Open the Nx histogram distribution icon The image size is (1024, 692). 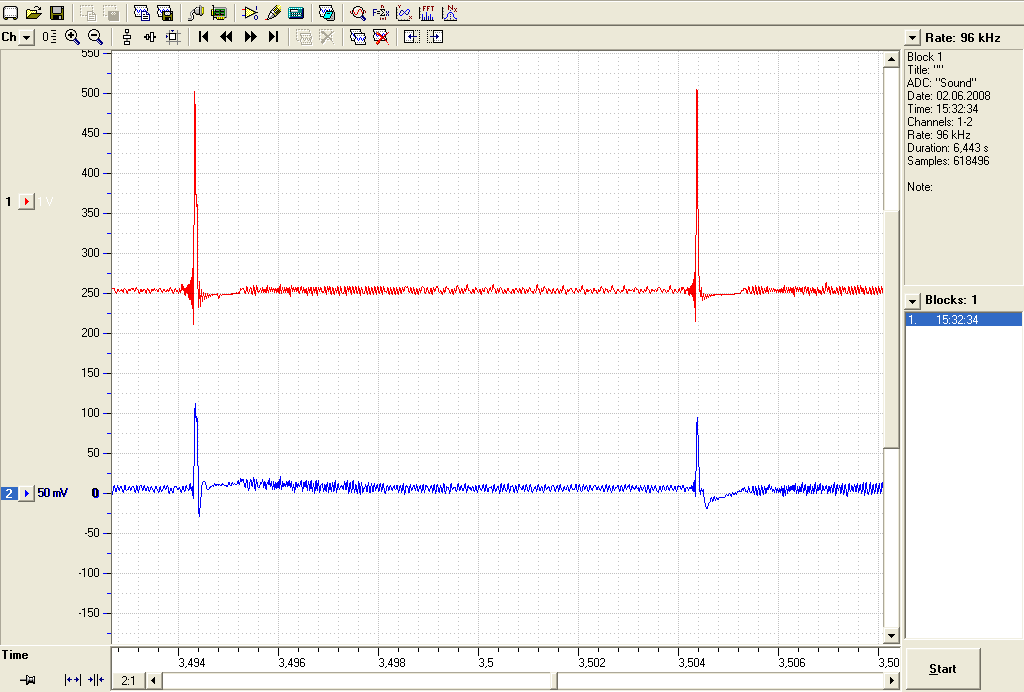point(449,12)
